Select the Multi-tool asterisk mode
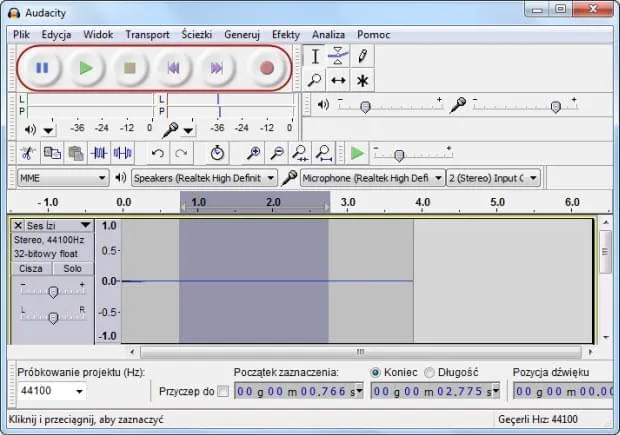The height and width of the screenshot is (435, 620). pos(362,80)
